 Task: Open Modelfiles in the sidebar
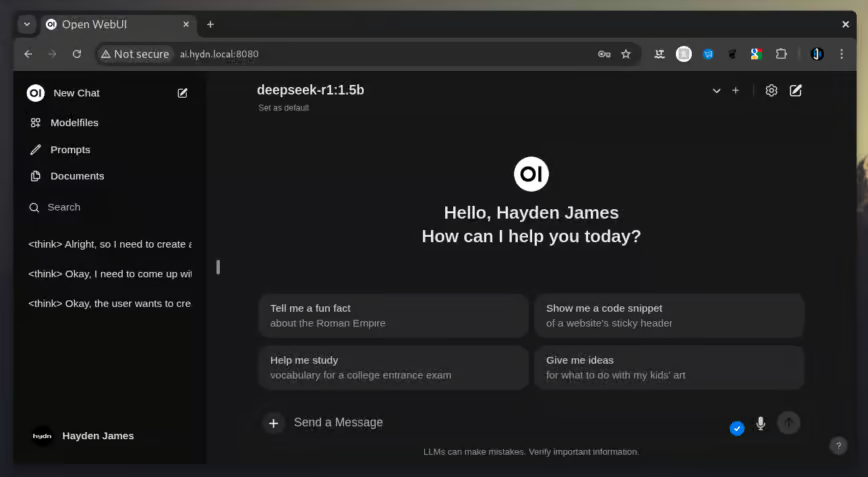[74, 123]
